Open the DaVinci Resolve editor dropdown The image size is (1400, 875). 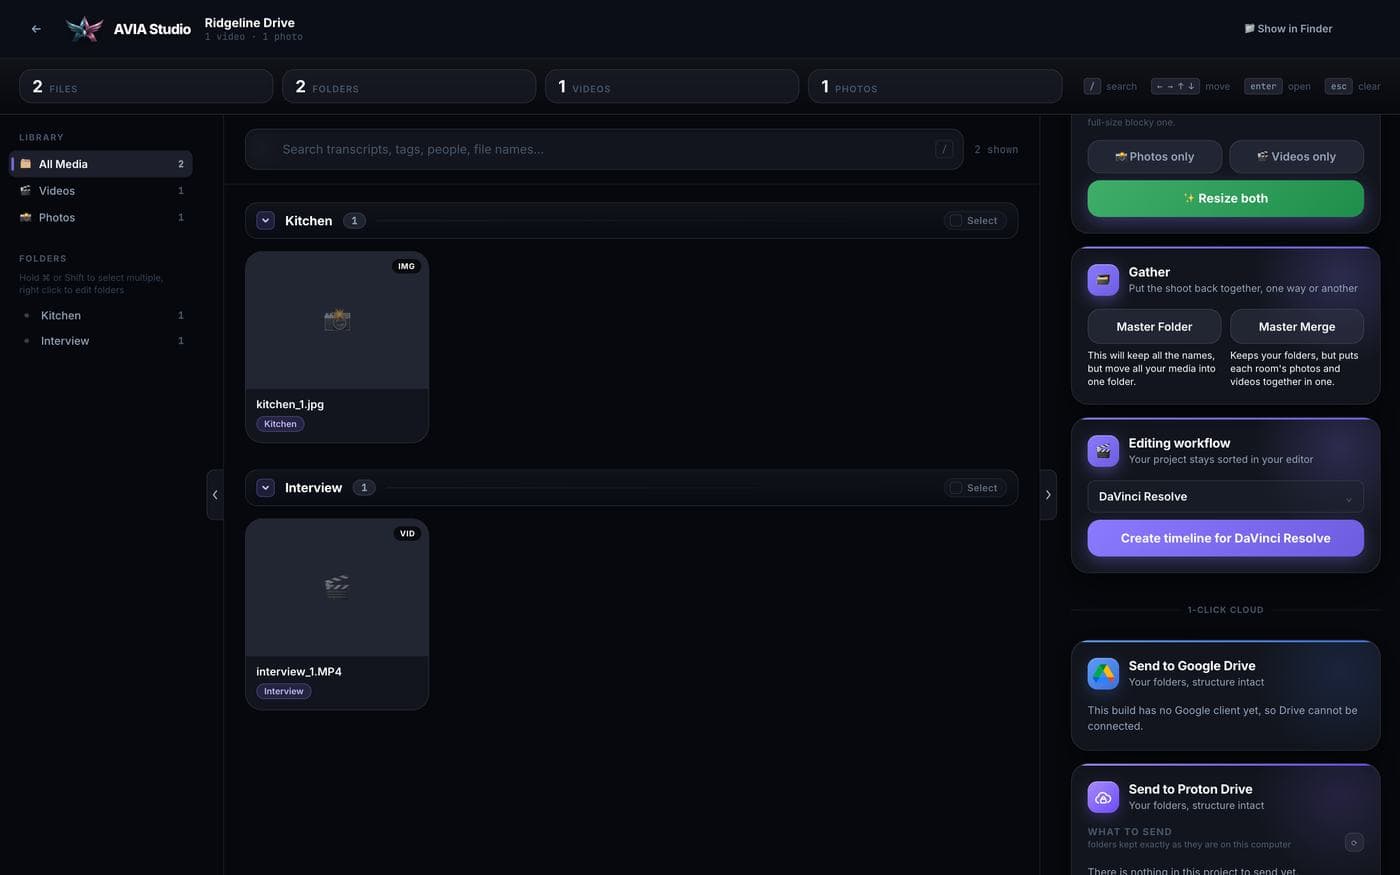[1225, 497]
